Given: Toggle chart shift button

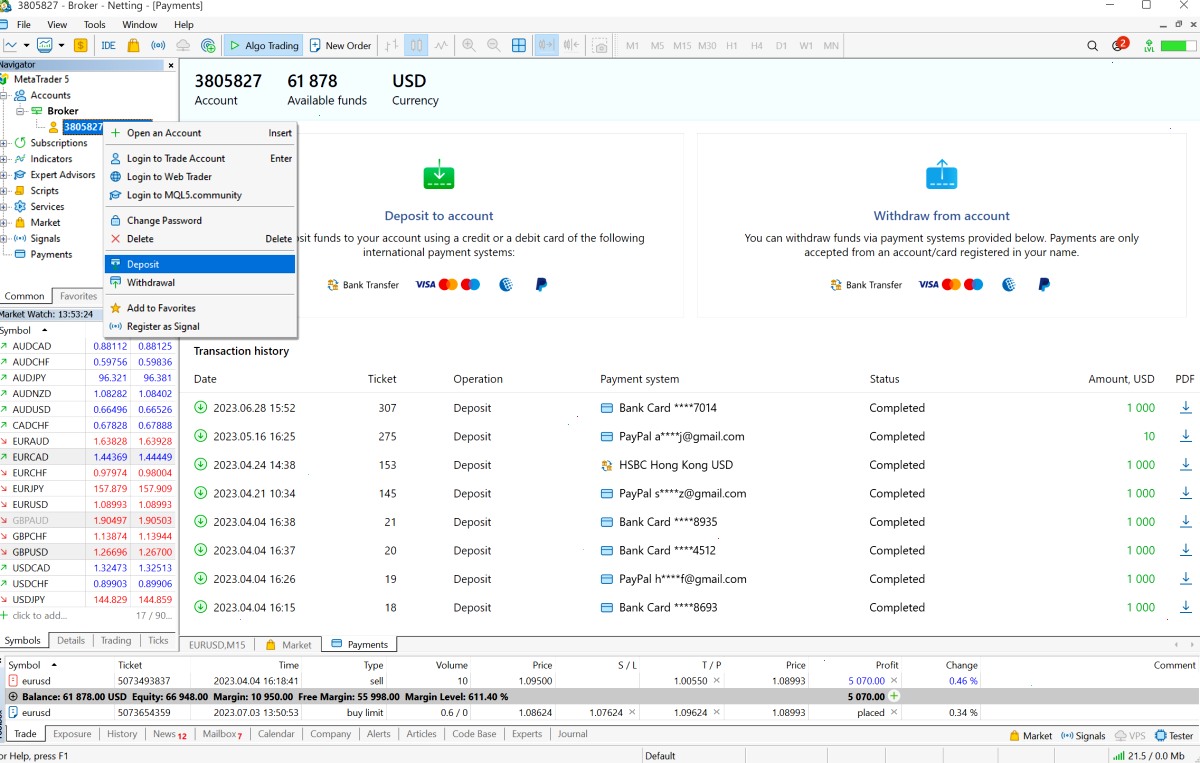Looking at the screenshot, I should (x=571, y=45).
